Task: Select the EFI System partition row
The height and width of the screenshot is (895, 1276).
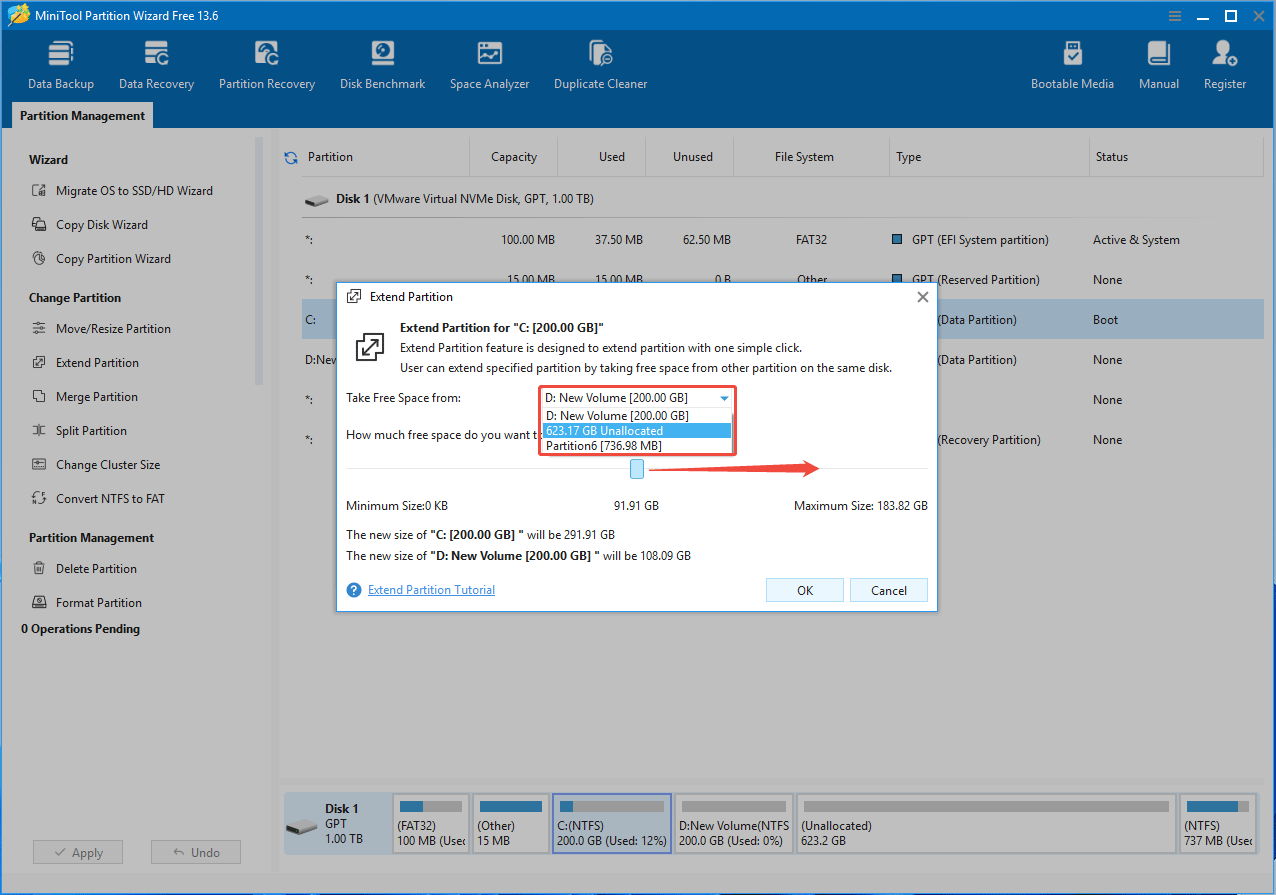Action: coord(782,240)
